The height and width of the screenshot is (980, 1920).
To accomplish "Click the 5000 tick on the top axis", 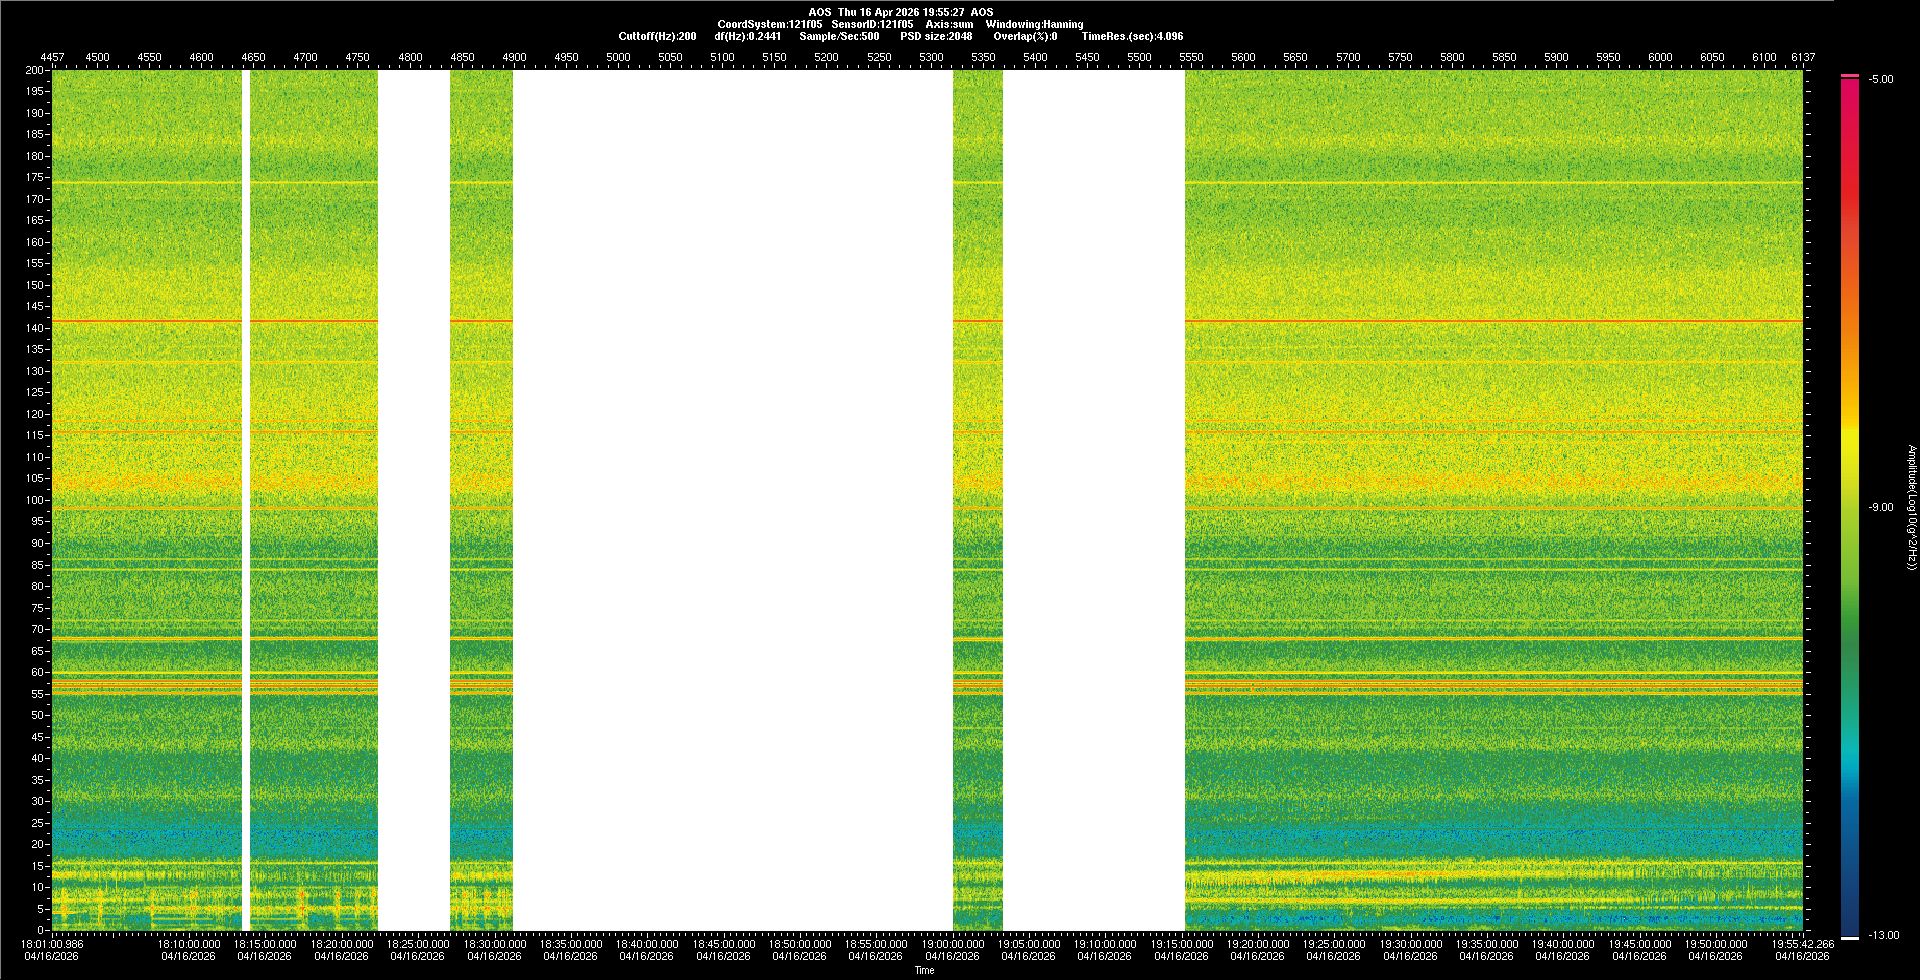I will (618, 57).
